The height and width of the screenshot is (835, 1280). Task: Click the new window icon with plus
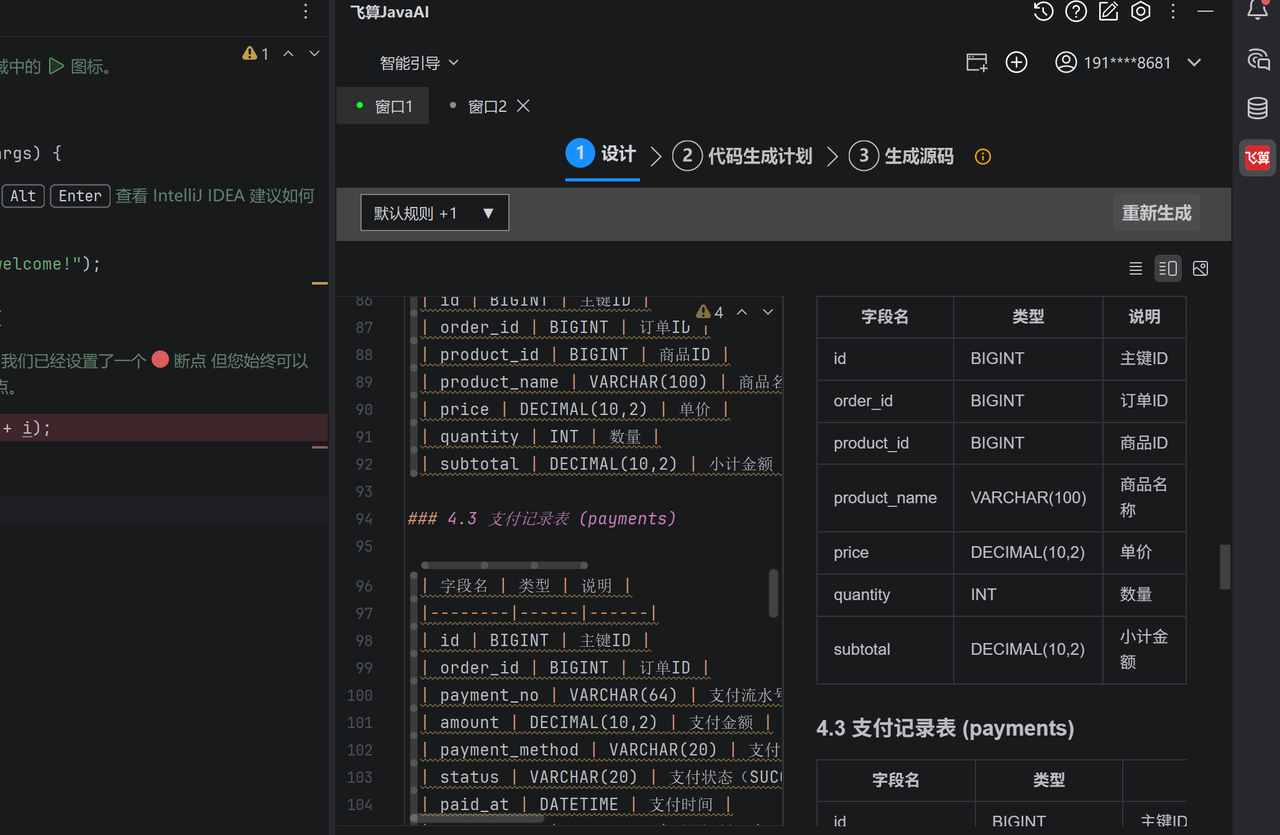pyautogui.click(x=977, y=62)
